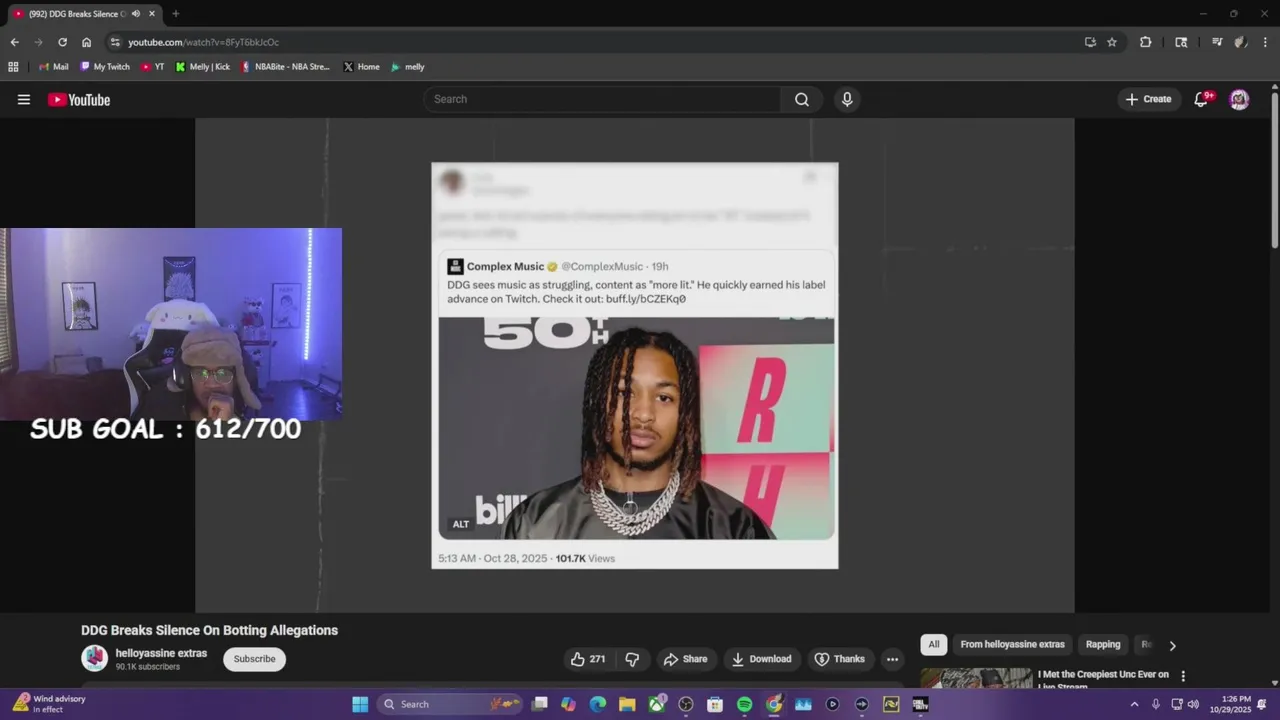Show more topic chips with arrow

pos(1172,645)
